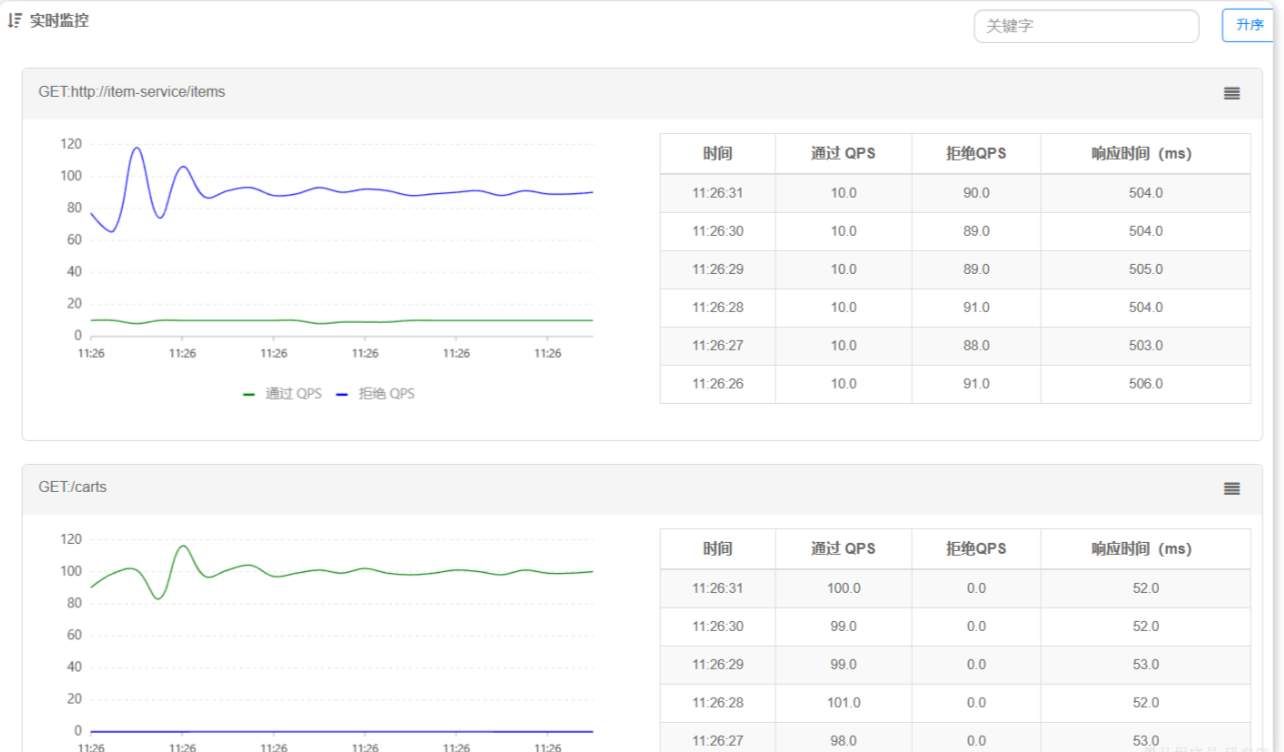The image size is (1284, 752).
Task: Open the menu icon for the item-service/items panel
Action: pos(1231,93)
